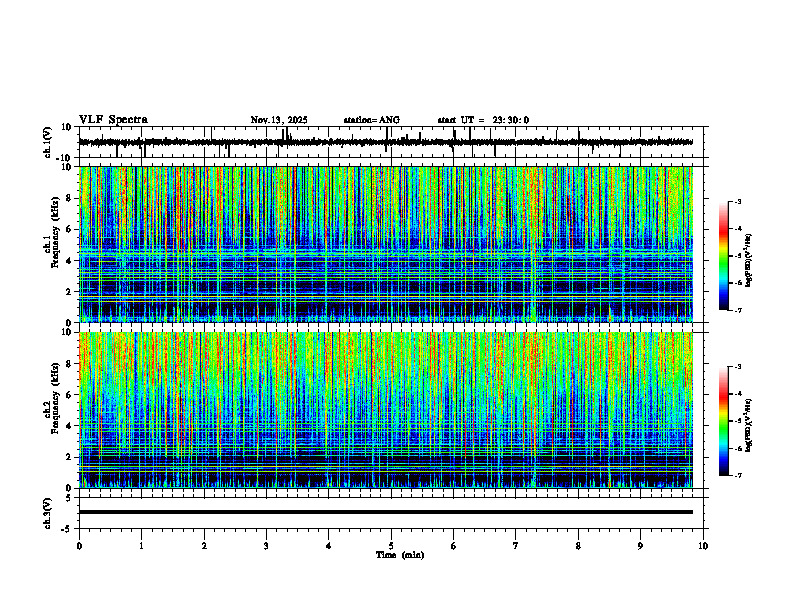
Task: Select ch.1 "Frequency (kHz)" axis label
Action: click(55, 231)
